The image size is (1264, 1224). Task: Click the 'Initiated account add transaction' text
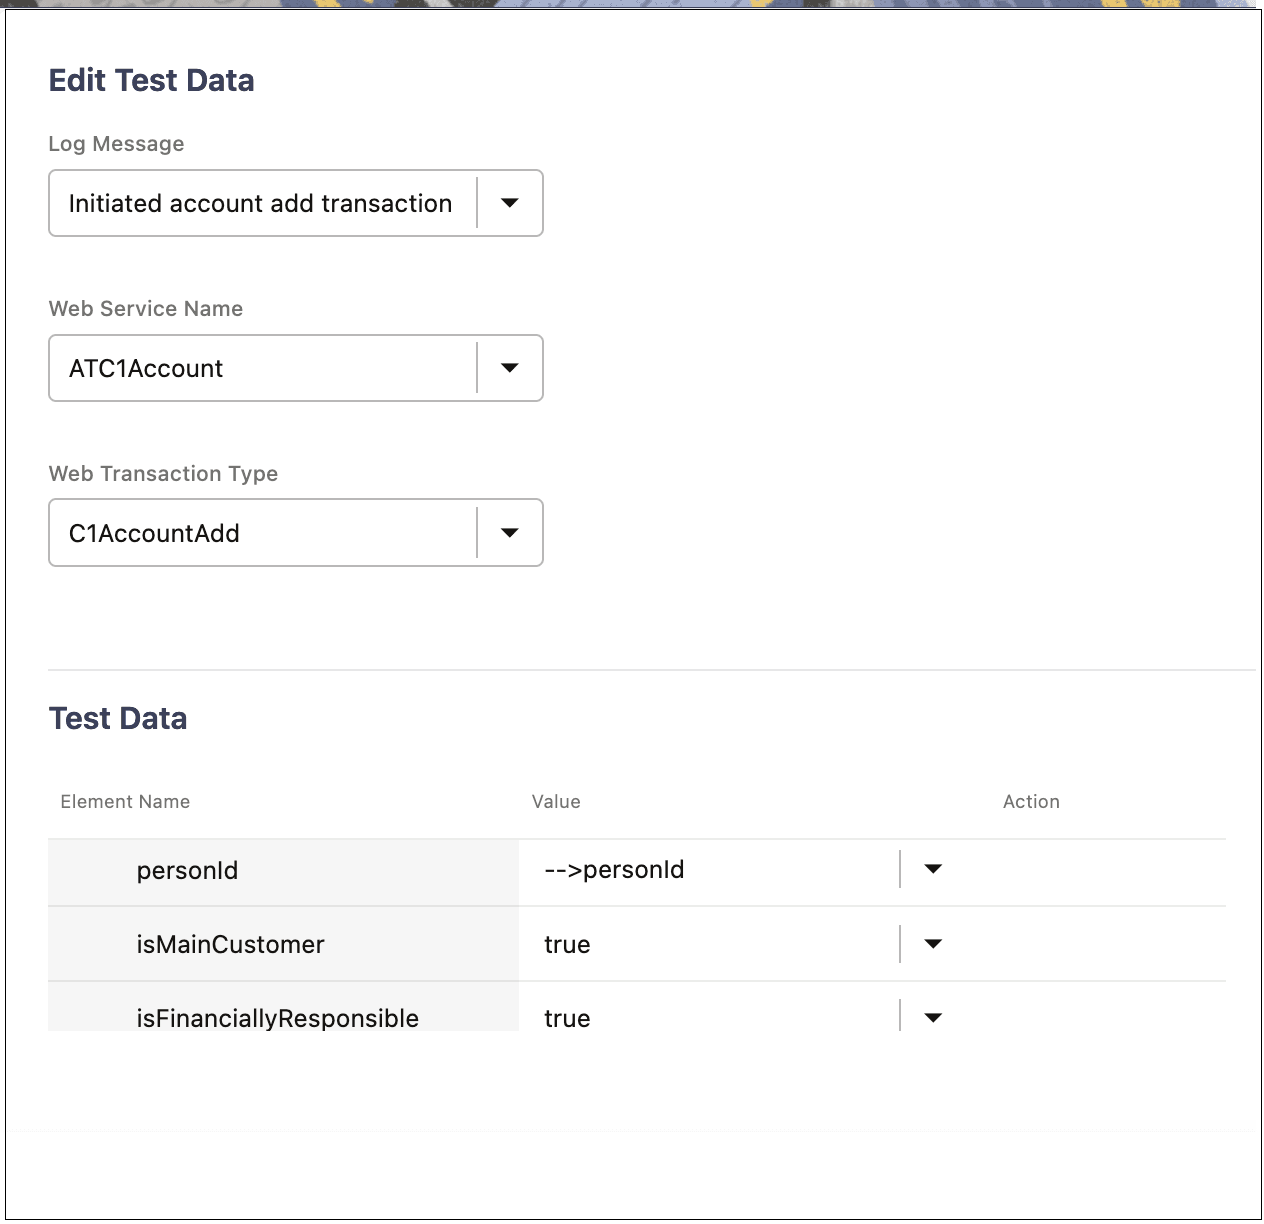point(260,203)
